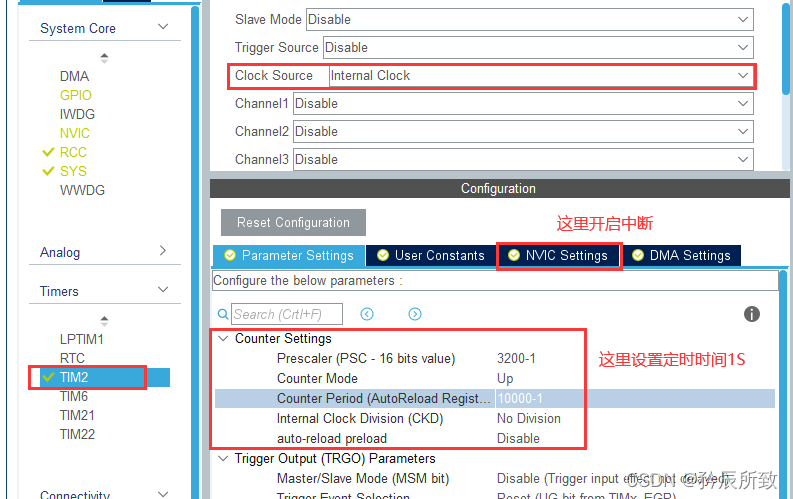793x499 pixels.
Task: Open the Slave Mode dropdown
Action: coord(530,19)
